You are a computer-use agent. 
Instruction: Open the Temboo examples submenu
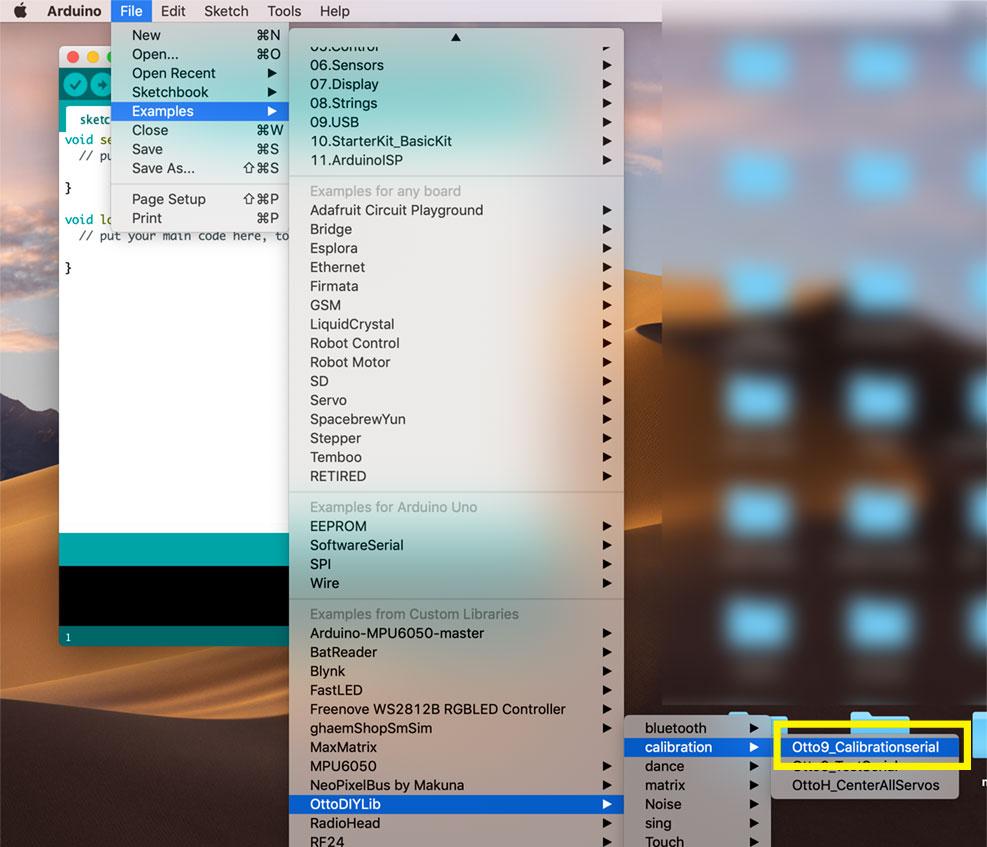pos(456,457)
